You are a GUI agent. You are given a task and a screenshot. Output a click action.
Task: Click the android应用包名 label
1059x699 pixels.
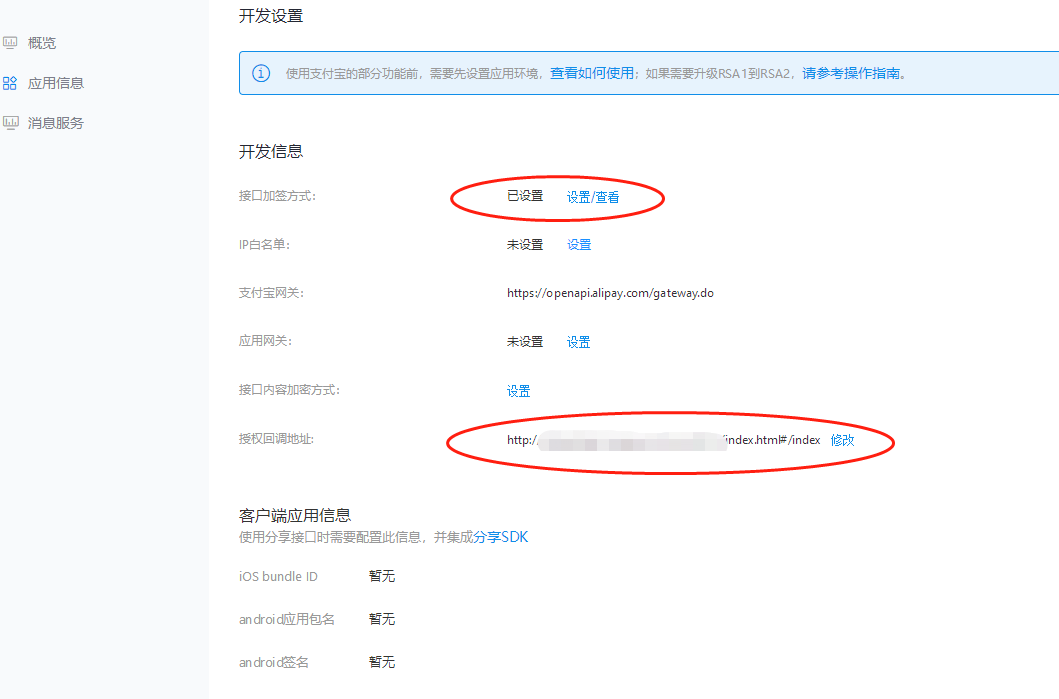coord(286,619)
